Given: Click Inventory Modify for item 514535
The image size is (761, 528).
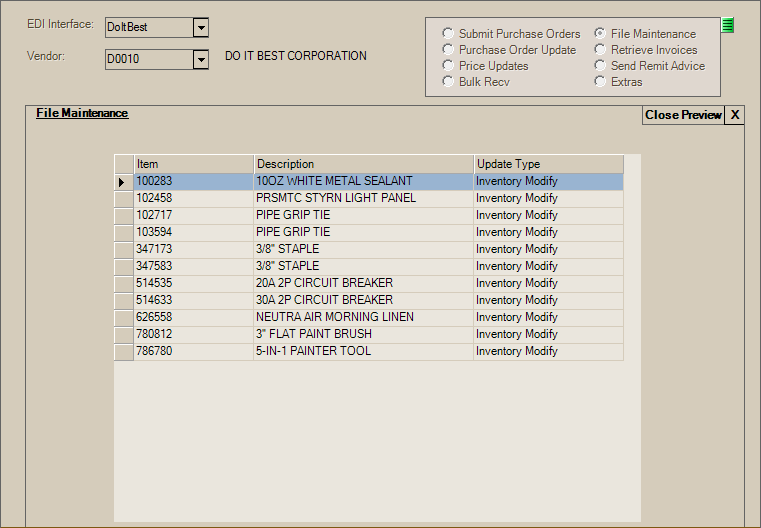Looking at the screenshot, I should 549,283.
